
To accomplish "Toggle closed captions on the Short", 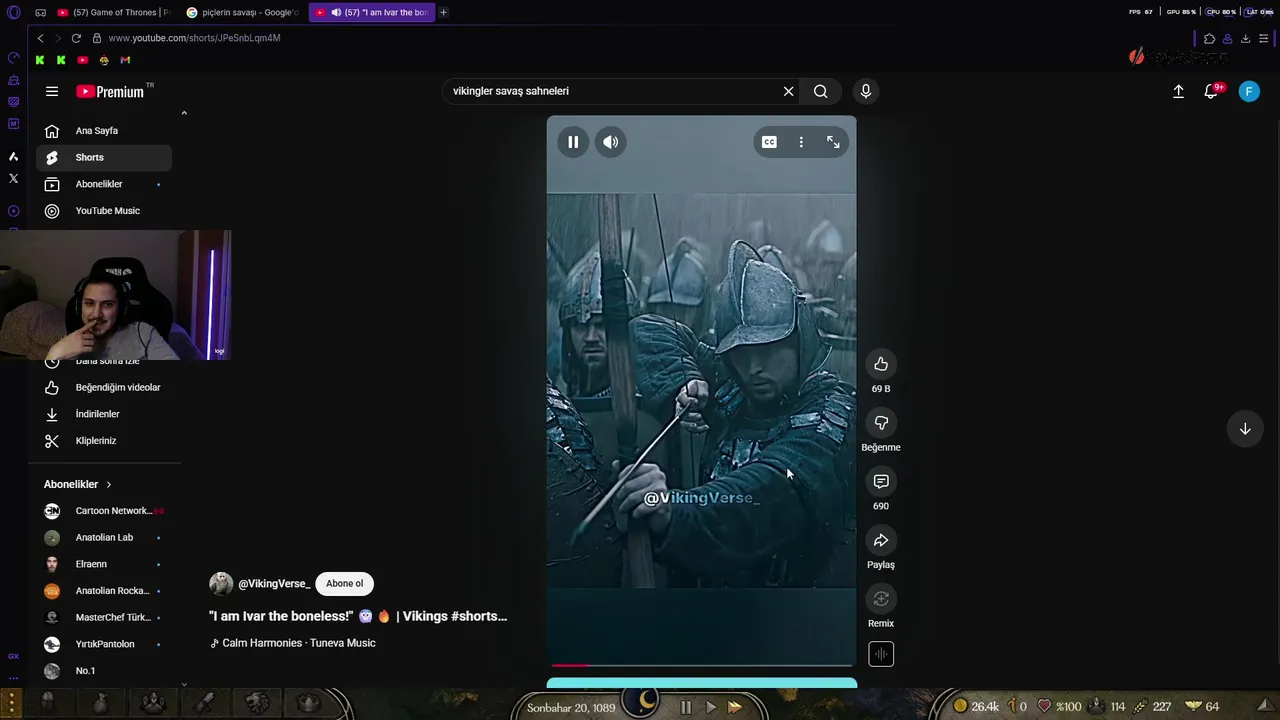I will point(769,142).
